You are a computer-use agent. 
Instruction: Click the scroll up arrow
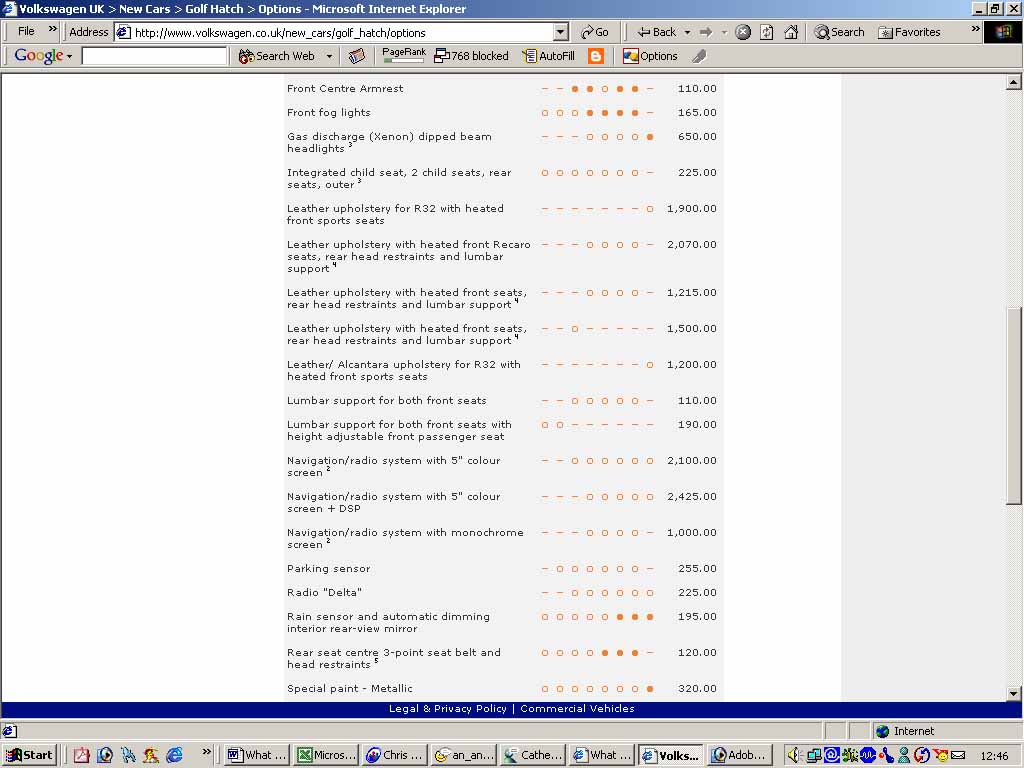coord(1014,82)
